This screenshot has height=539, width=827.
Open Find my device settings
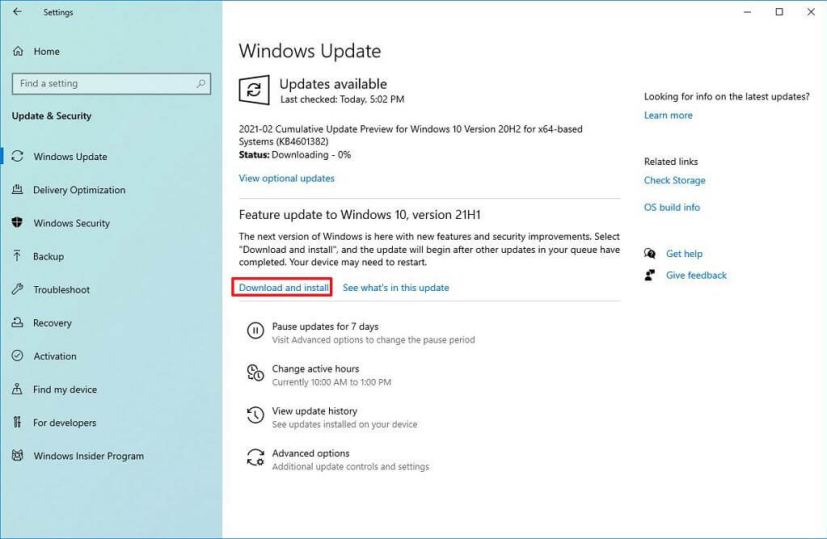(65, 389)
